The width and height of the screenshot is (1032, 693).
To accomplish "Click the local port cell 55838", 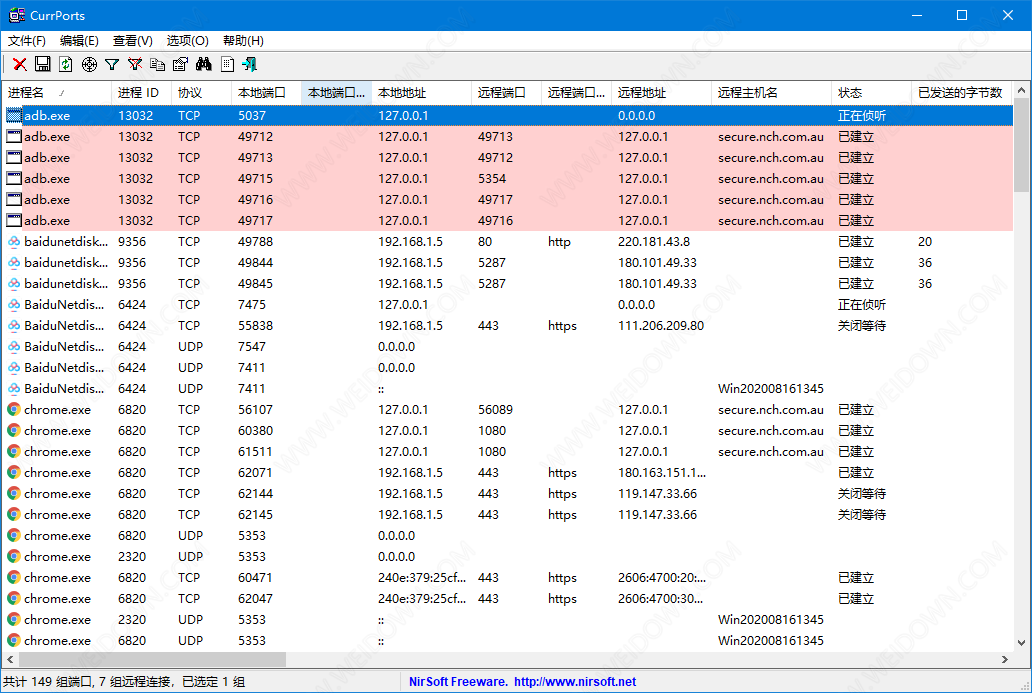I will pyautogui.click(x=255, y=326).
